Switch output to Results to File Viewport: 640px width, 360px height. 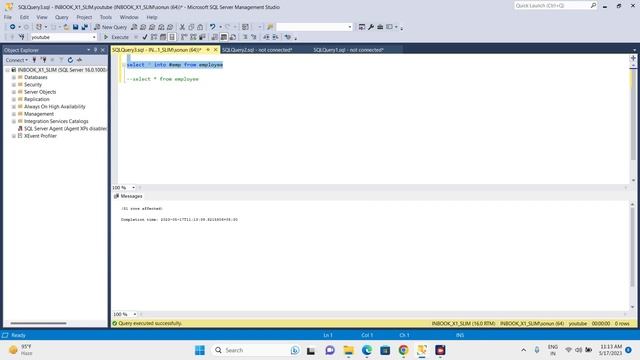233,37
